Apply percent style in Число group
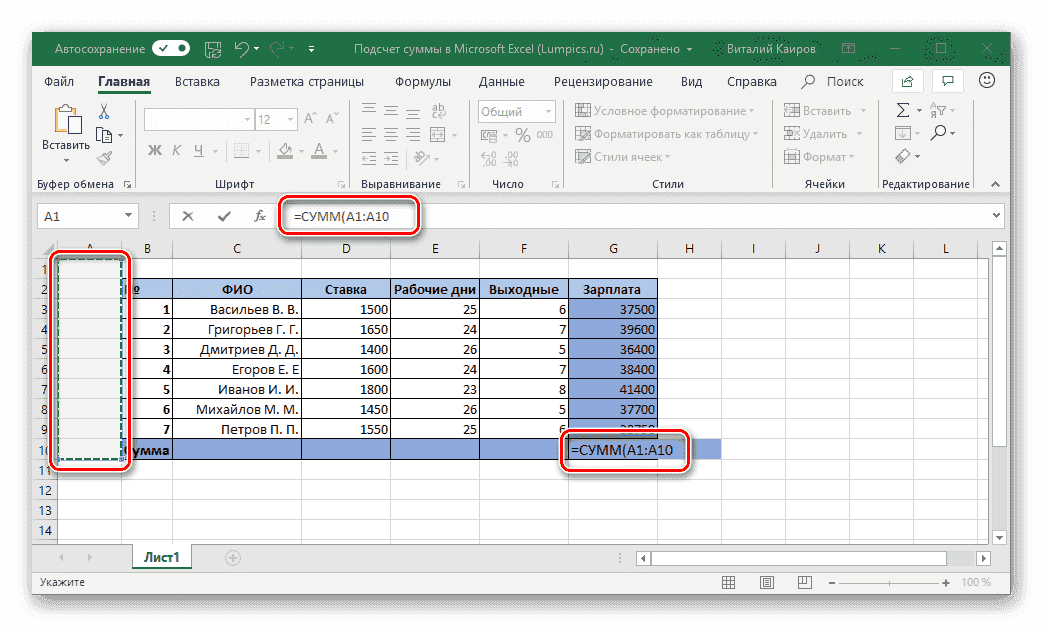The width and height of the screenshot is (1043, 627). pyautogui.click(x=523, y=135)
